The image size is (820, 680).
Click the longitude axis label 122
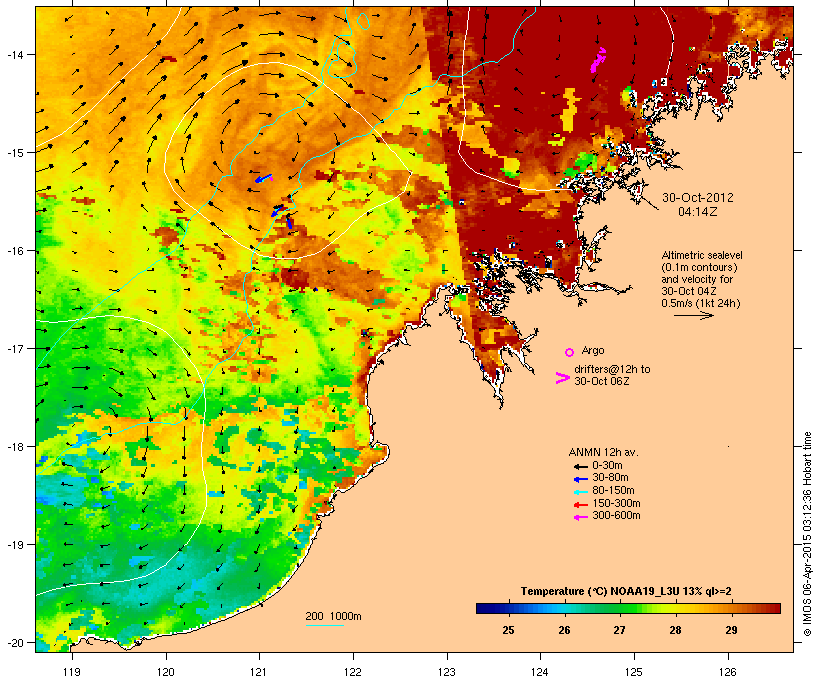point(353,672)
